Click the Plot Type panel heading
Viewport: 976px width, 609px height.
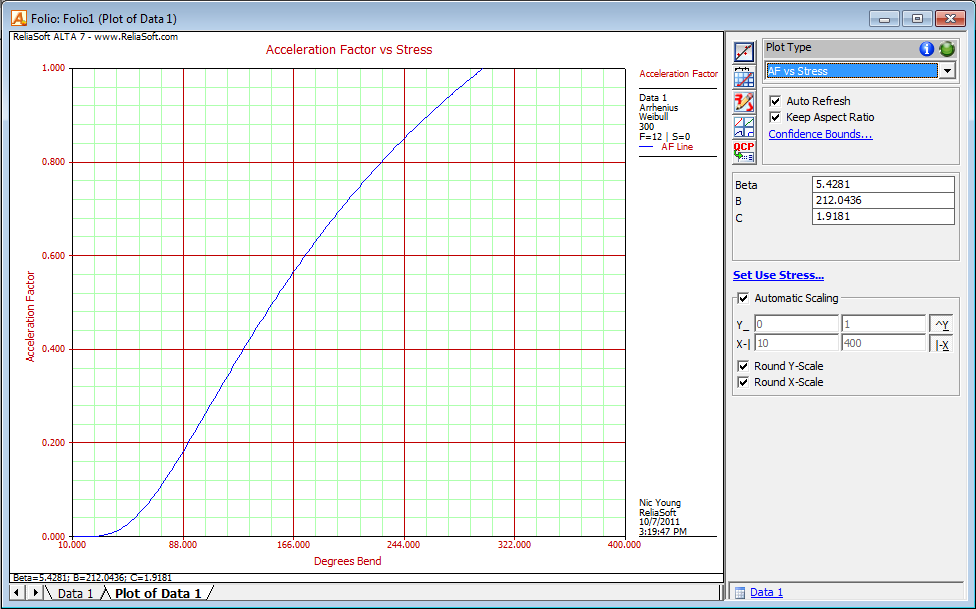click(789, 47)
